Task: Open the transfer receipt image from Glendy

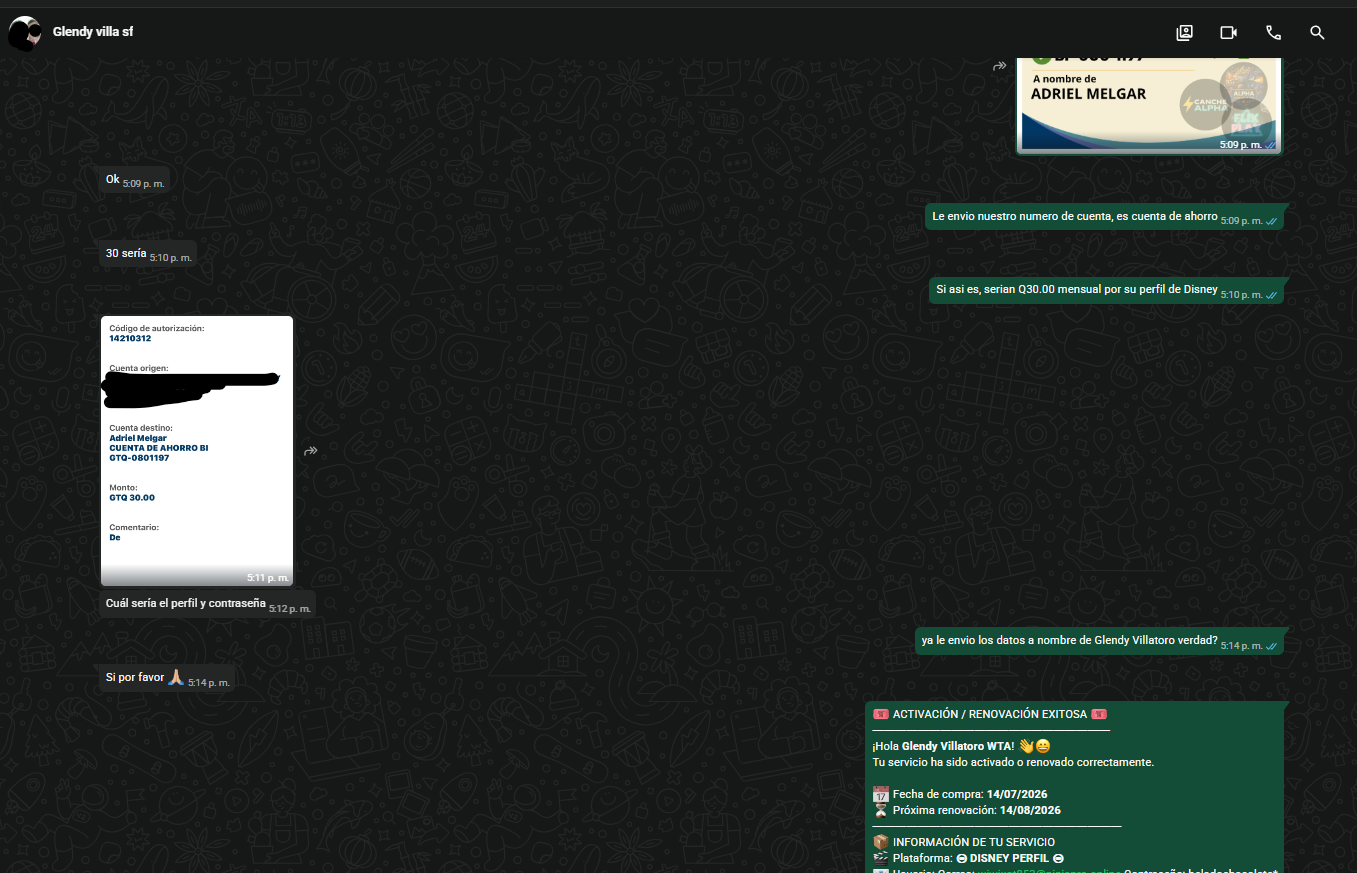Action: pyautogui.click(x=197, y=451)
